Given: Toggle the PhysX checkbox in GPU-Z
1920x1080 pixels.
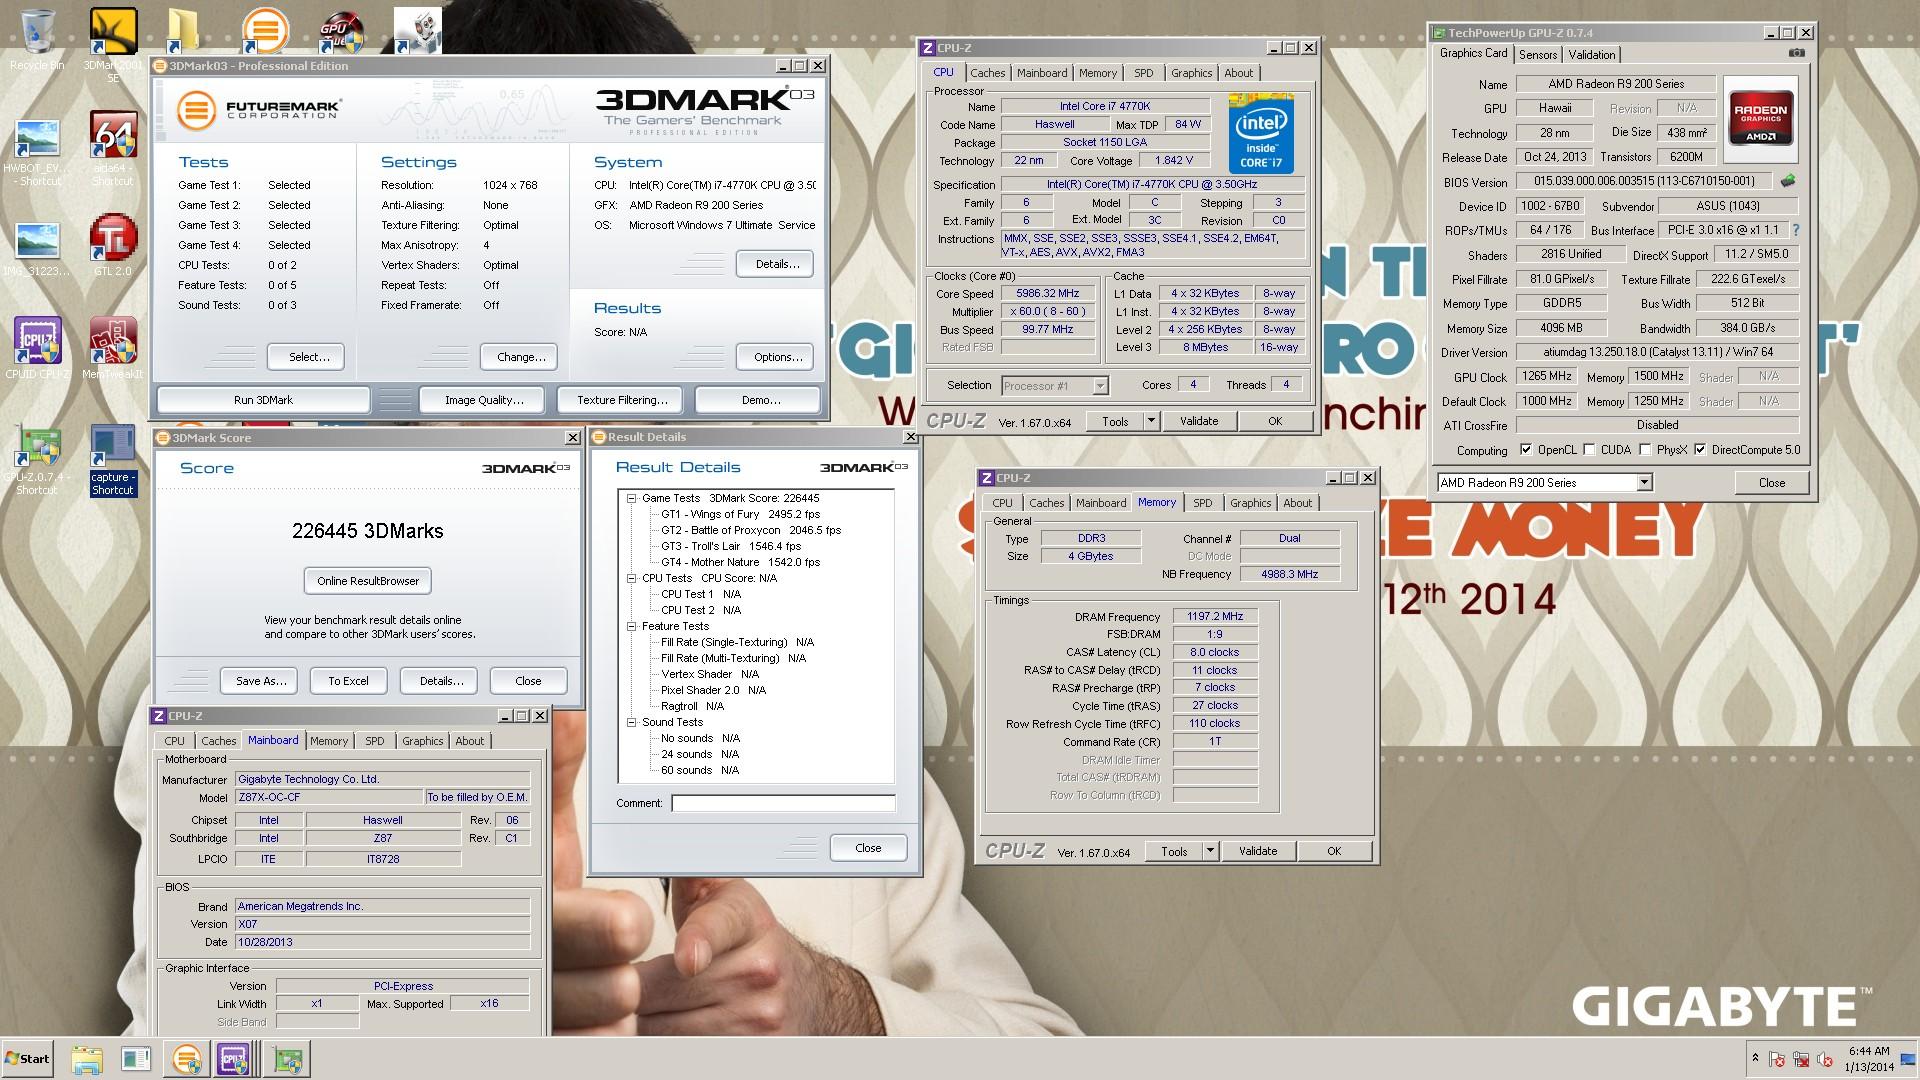Looking at the screenshot, I should point(1645,450).
